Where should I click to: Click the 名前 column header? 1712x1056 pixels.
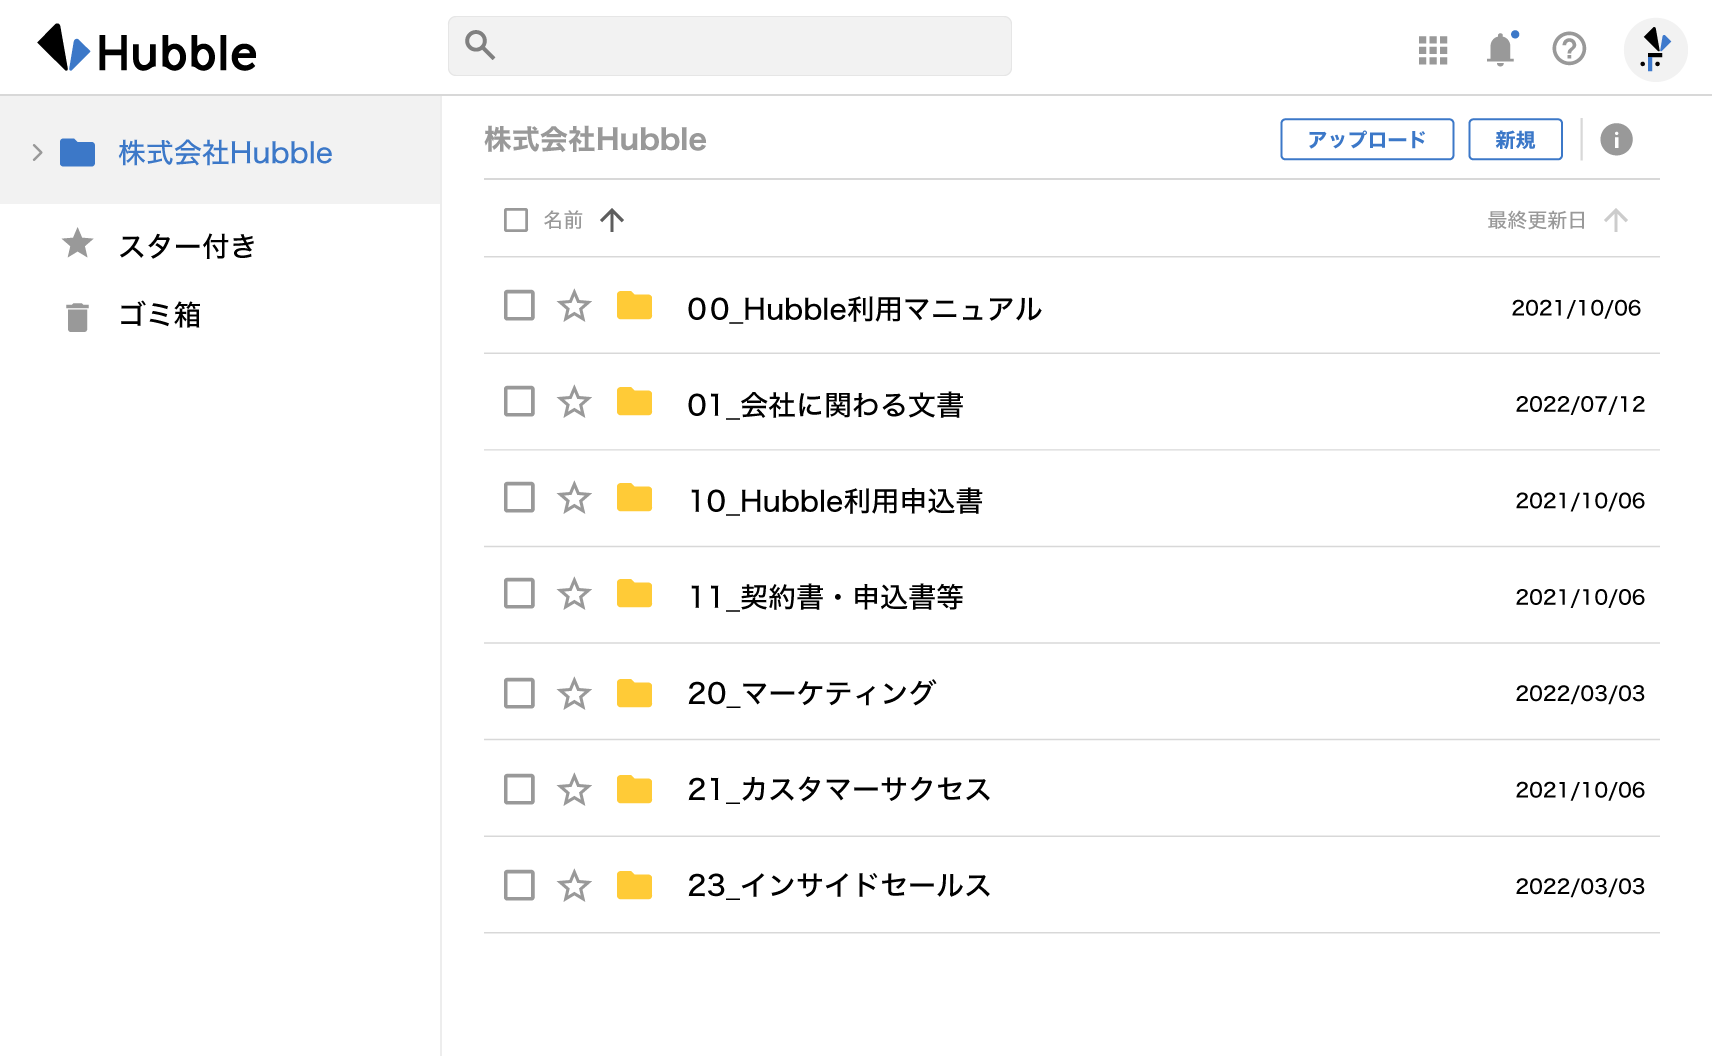(563, 220)
